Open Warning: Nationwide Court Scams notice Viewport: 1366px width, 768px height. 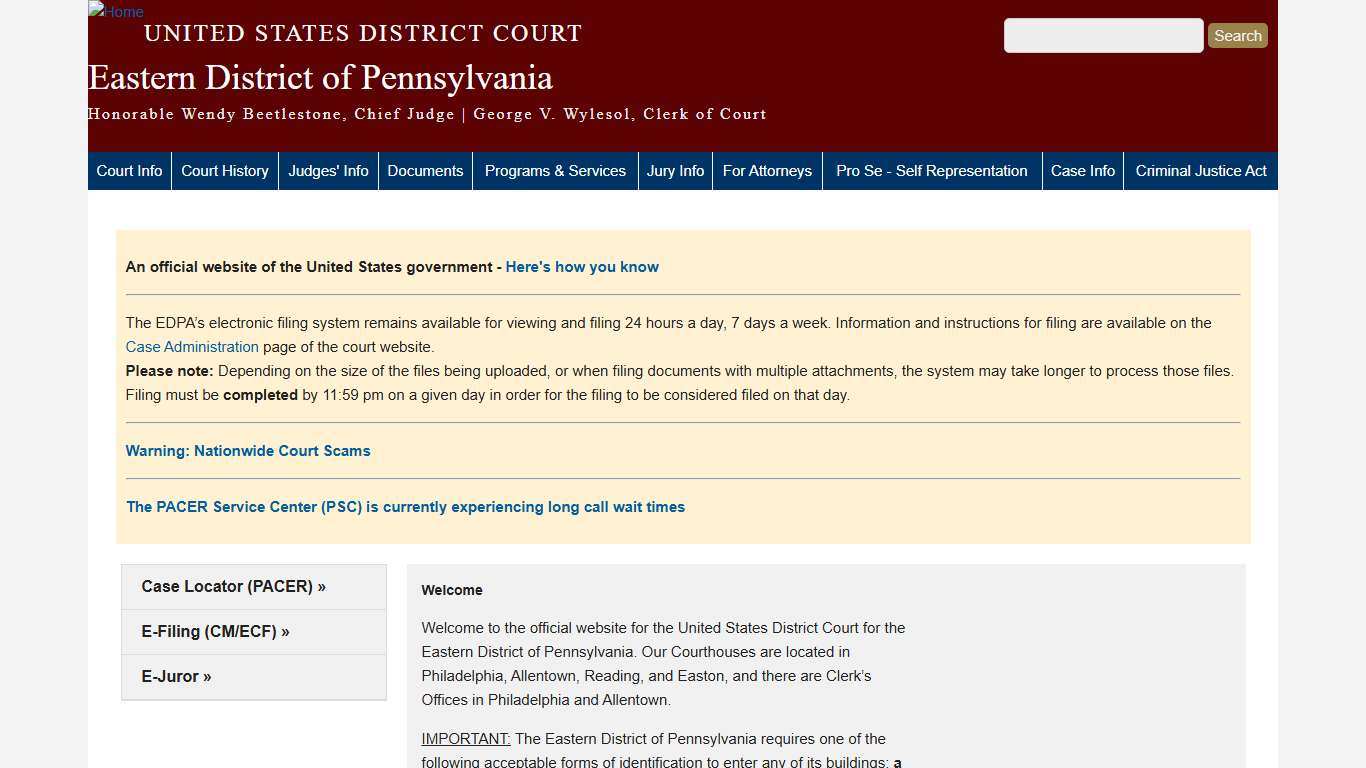tap(248, 450)
